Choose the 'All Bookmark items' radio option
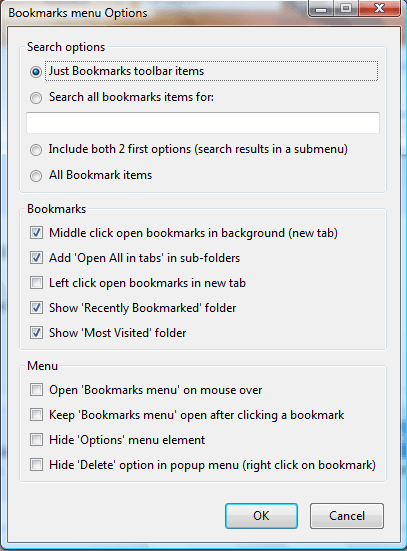Image resolution: width=407 pixels, height=551 pixels. pos(36,175)
